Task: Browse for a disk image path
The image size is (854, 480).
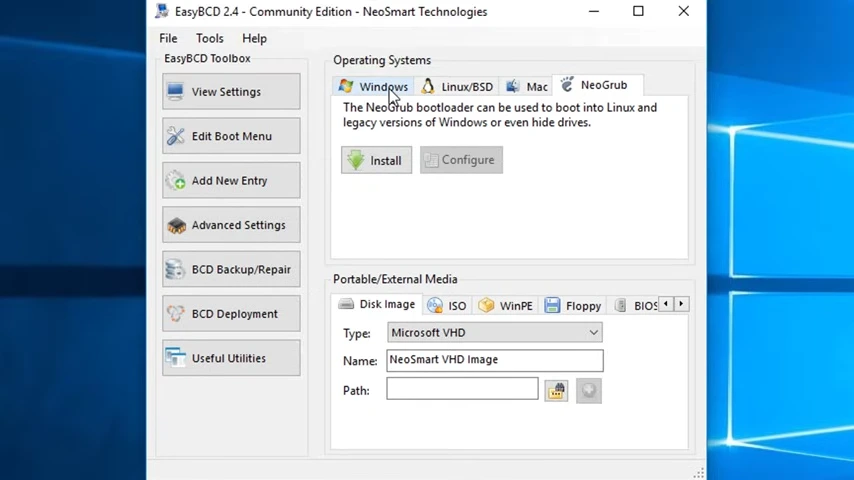Action: (556, 391)
